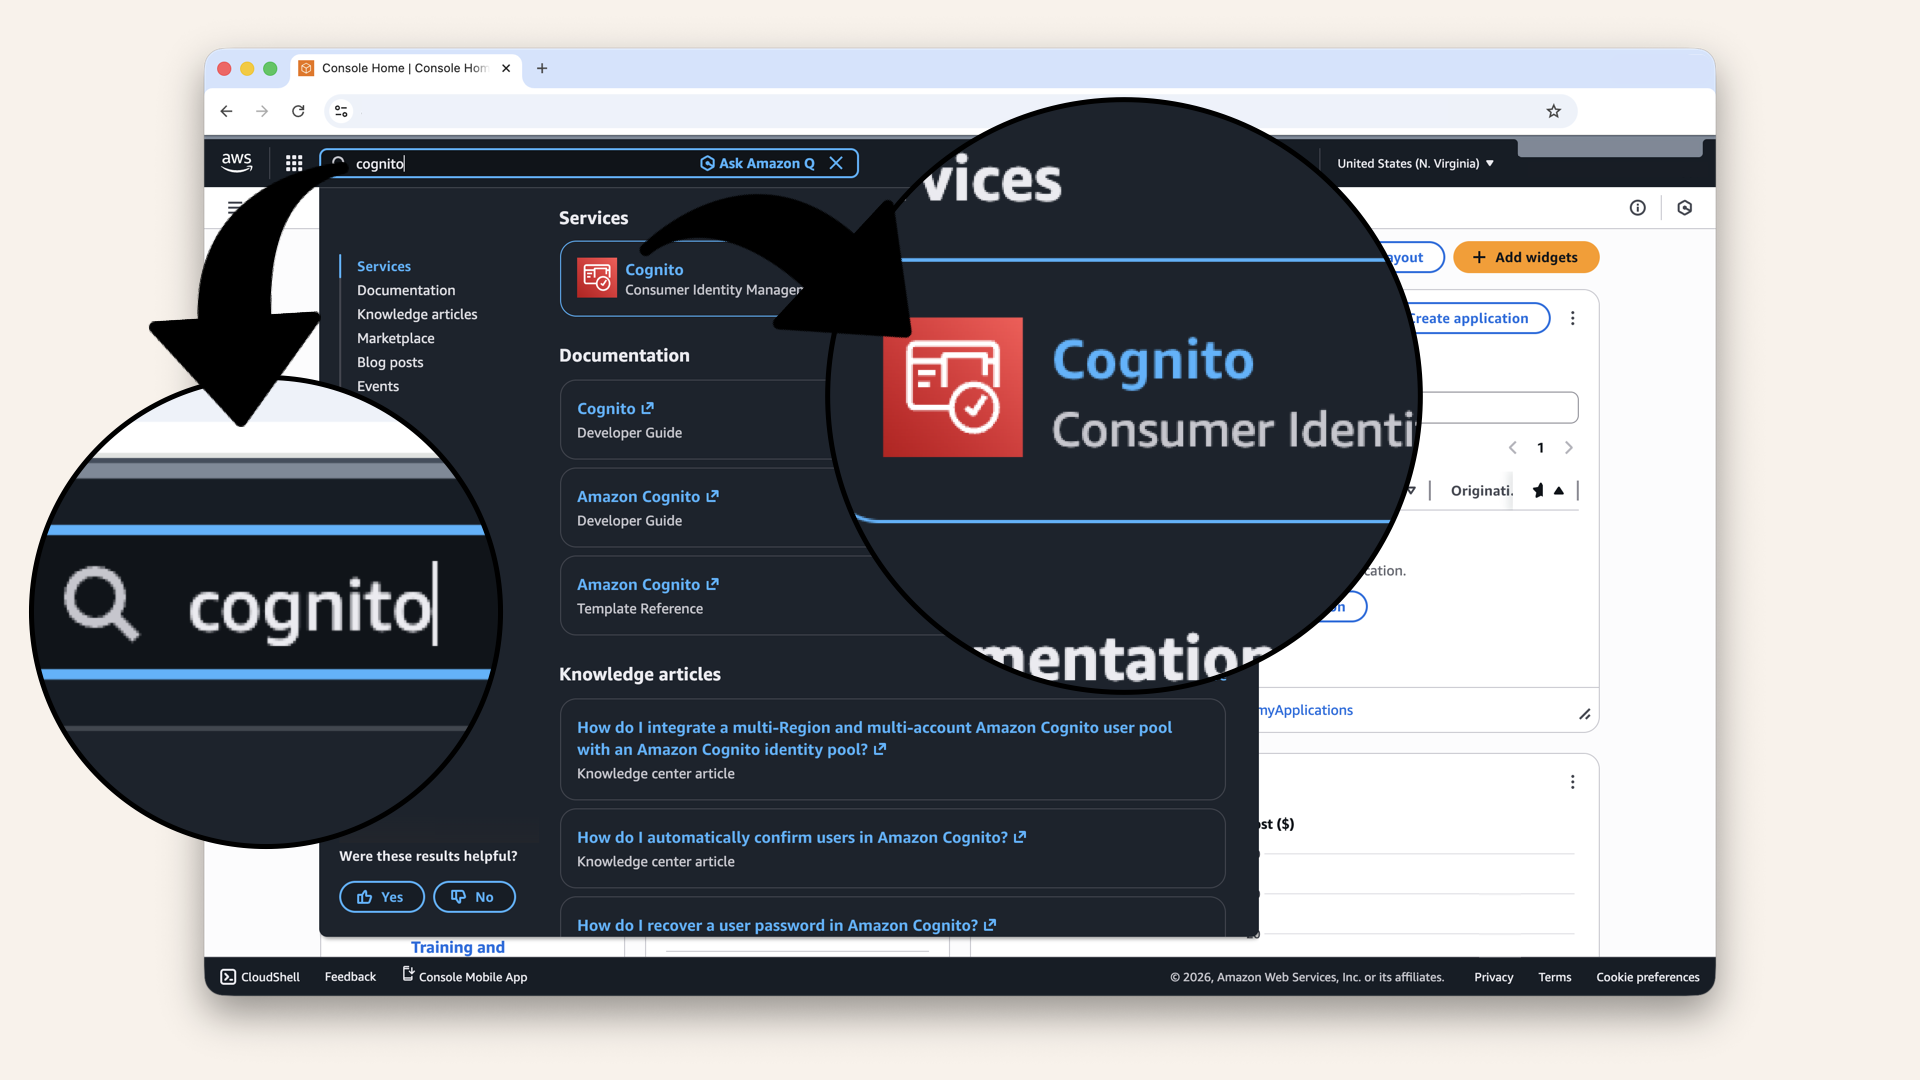Select the red Cognito service icon in results
The width and height of the screenshot is (1920, 1080).
pos(597,279)
